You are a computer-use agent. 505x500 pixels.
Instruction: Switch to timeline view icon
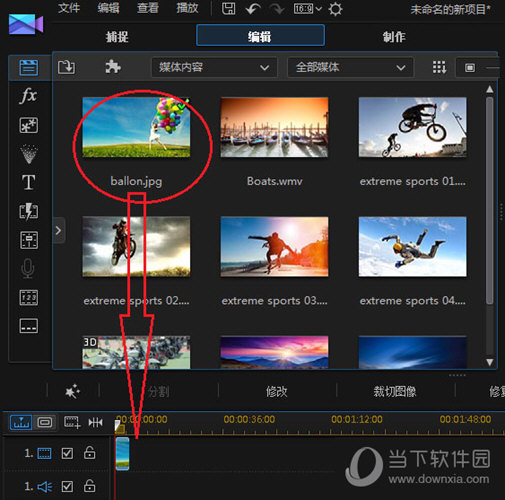[21, 423]
